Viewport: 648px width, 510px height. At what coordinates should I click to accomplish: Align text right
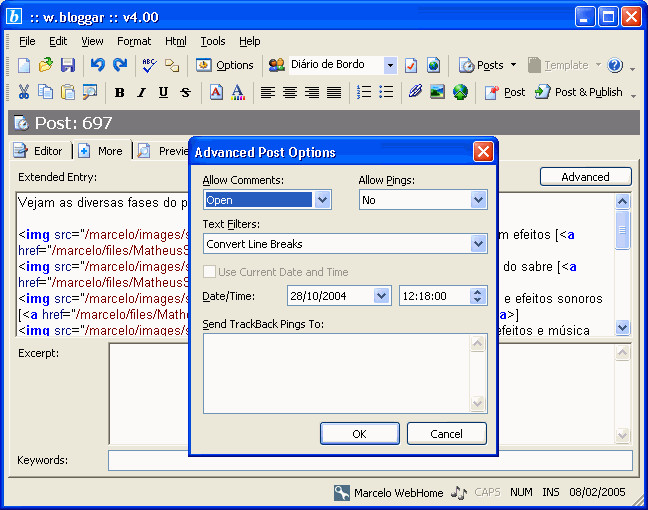[312, 92]
